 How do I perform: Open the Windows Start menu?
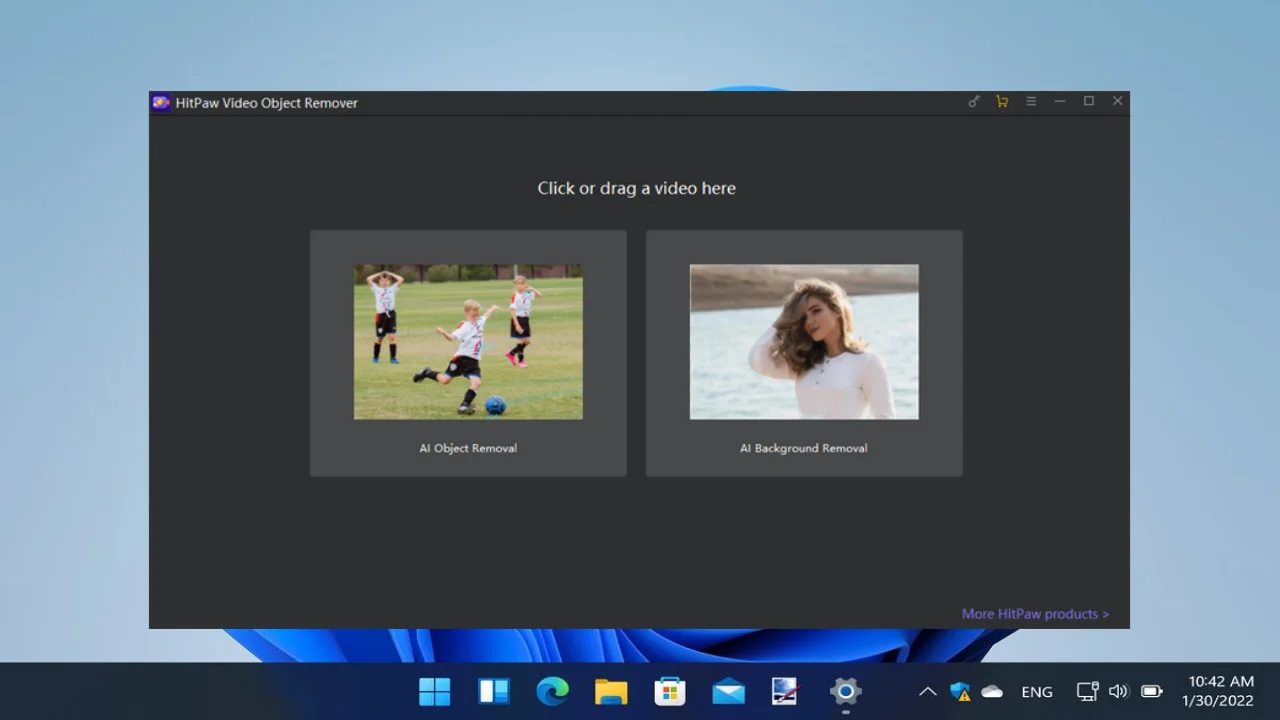(x=435, y=691)
